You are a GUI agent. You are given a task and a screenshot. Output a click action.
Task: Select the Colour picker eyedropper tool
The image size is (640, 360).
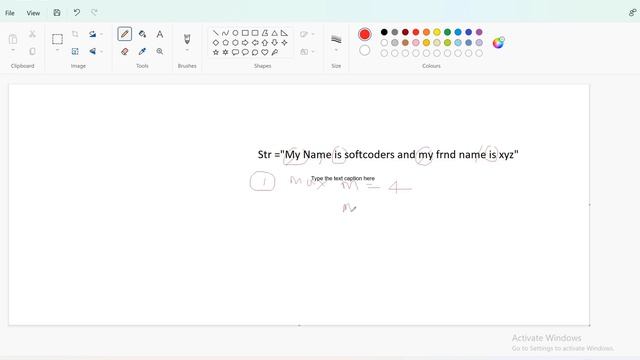coord(142,51)
